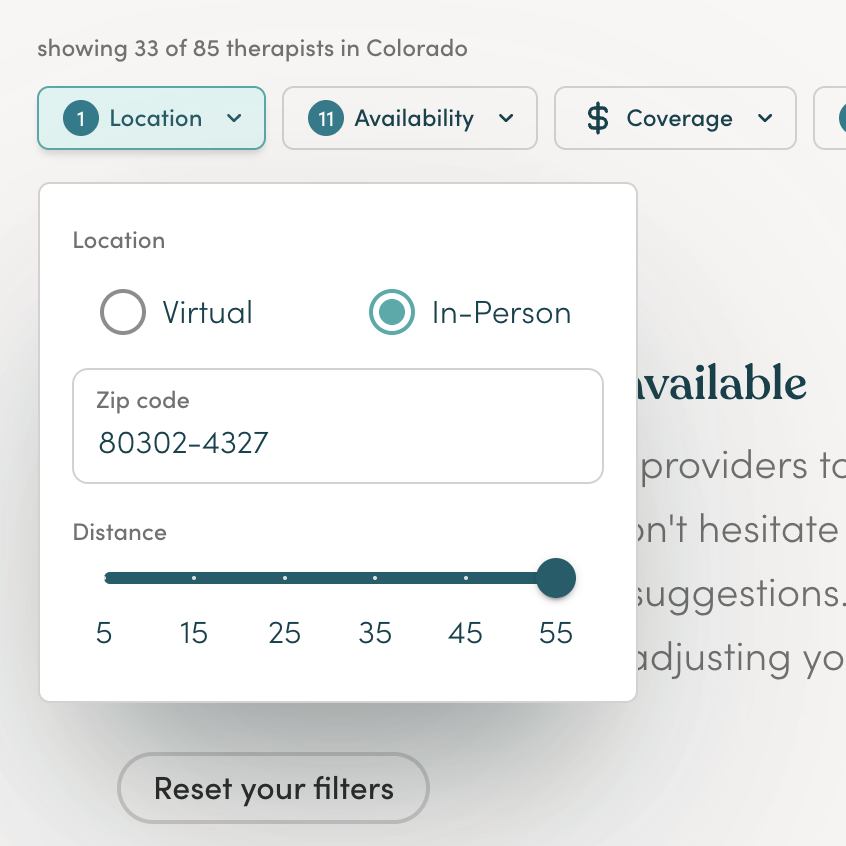The image size is (846, 846).
Task: Click the Availability filter count badge showing 11
Action: 326,118
